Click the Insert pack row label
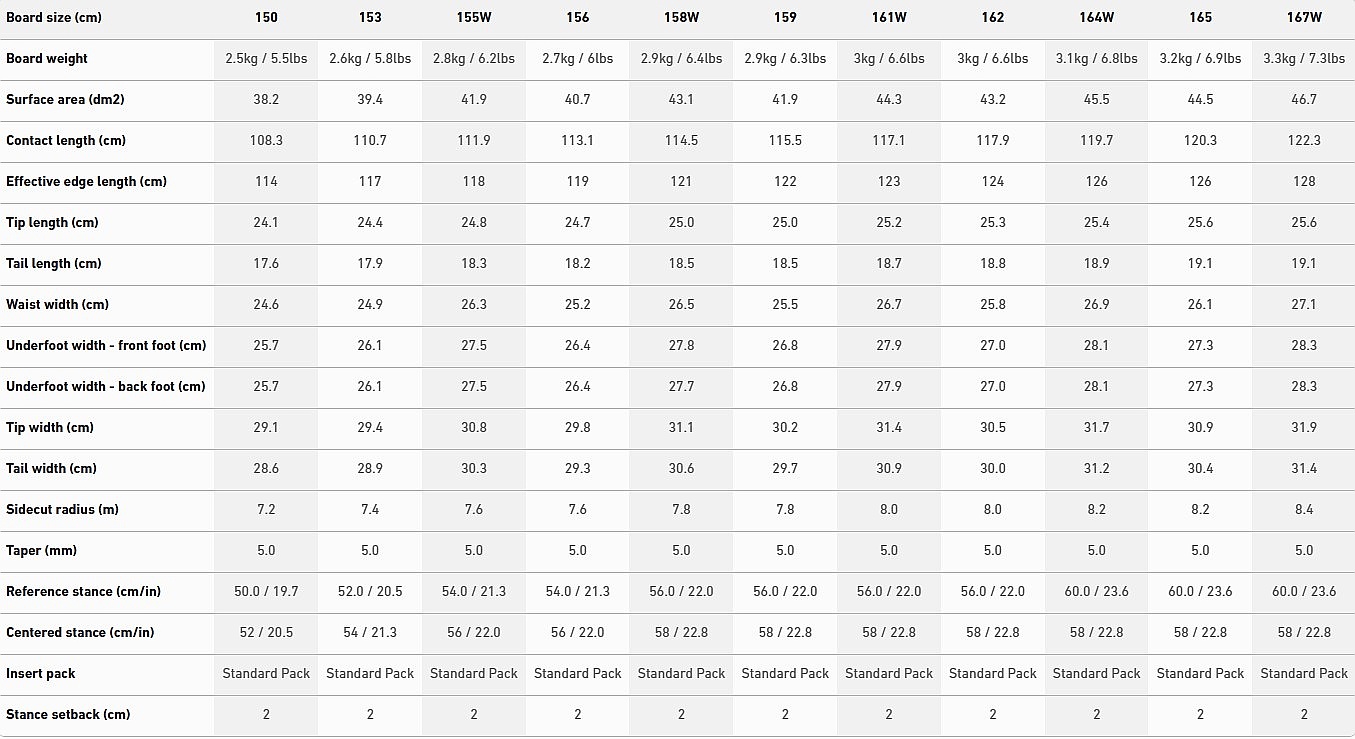 [41, 674]
